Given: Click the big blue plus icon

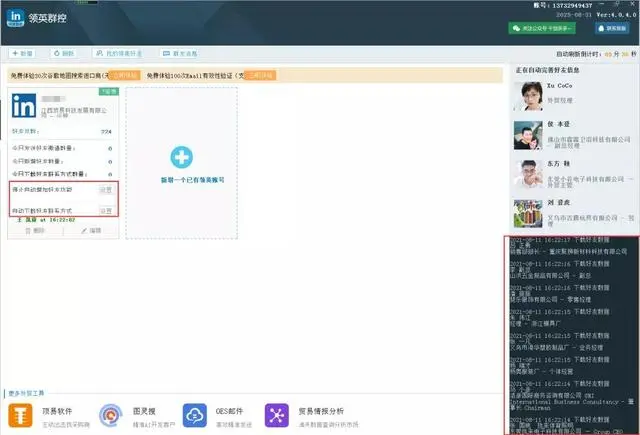Looking at the screenshot, I should click(182, 157).
